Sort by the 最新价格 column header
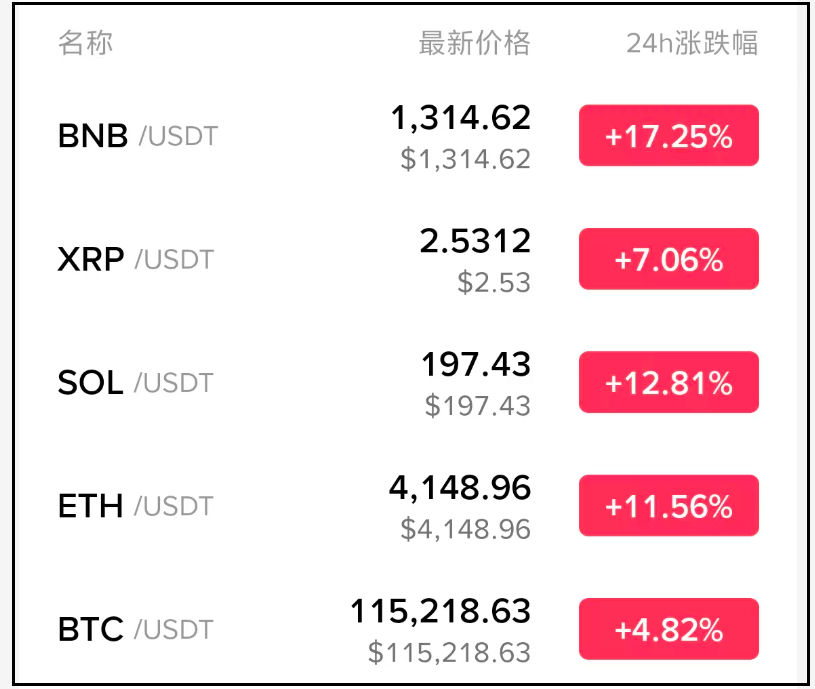This screenshot has height=689, width=815. pos(474,43)
